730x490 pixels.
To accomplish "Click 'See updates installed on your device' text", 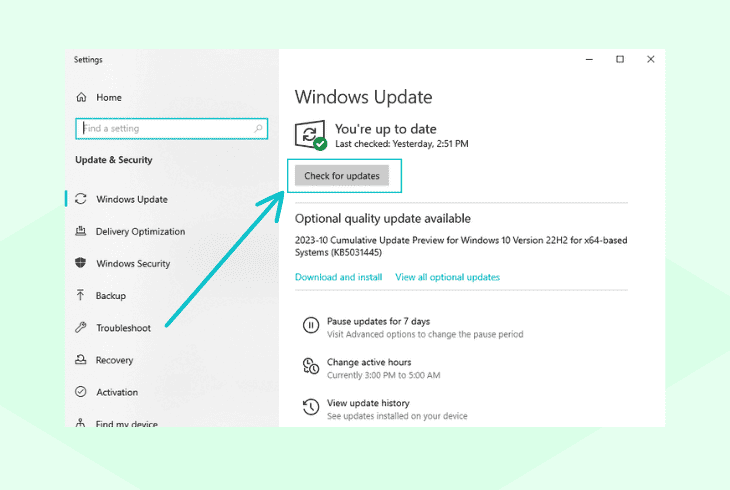I will 397,416.
